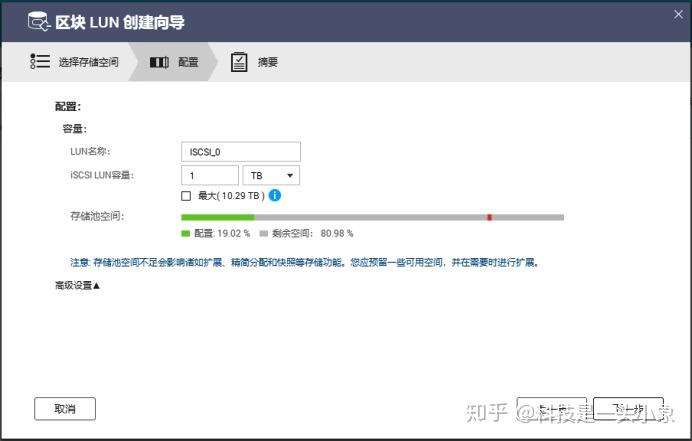The height and width of the screenshot is (441, 692).
Task: Close the LUN creation wizard
Action: click(x=678, y=15)
